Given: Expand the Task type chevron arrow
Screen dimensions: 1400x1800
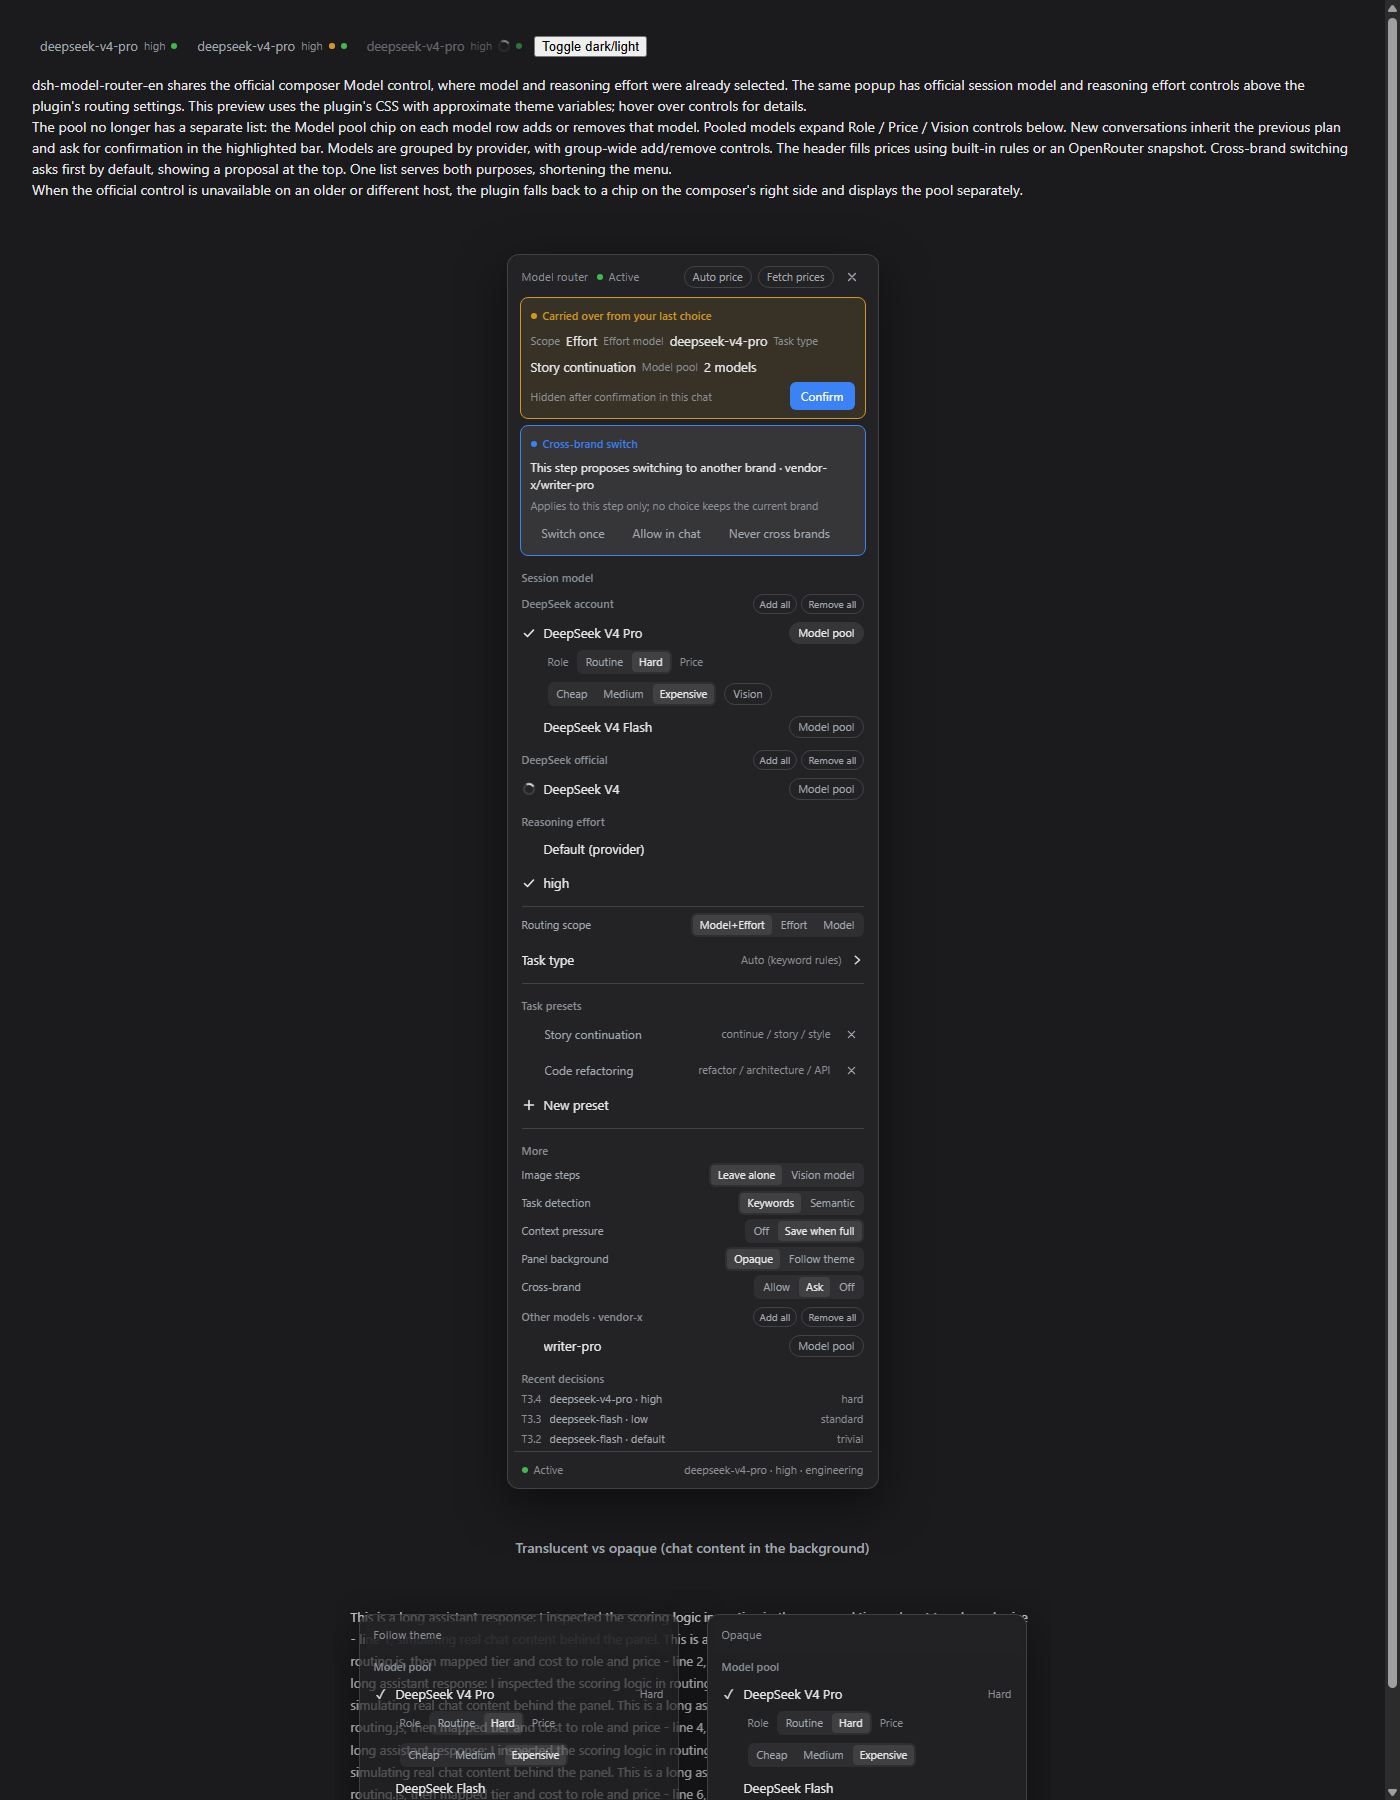Looking at the screenshot, I should click(857, 960).
